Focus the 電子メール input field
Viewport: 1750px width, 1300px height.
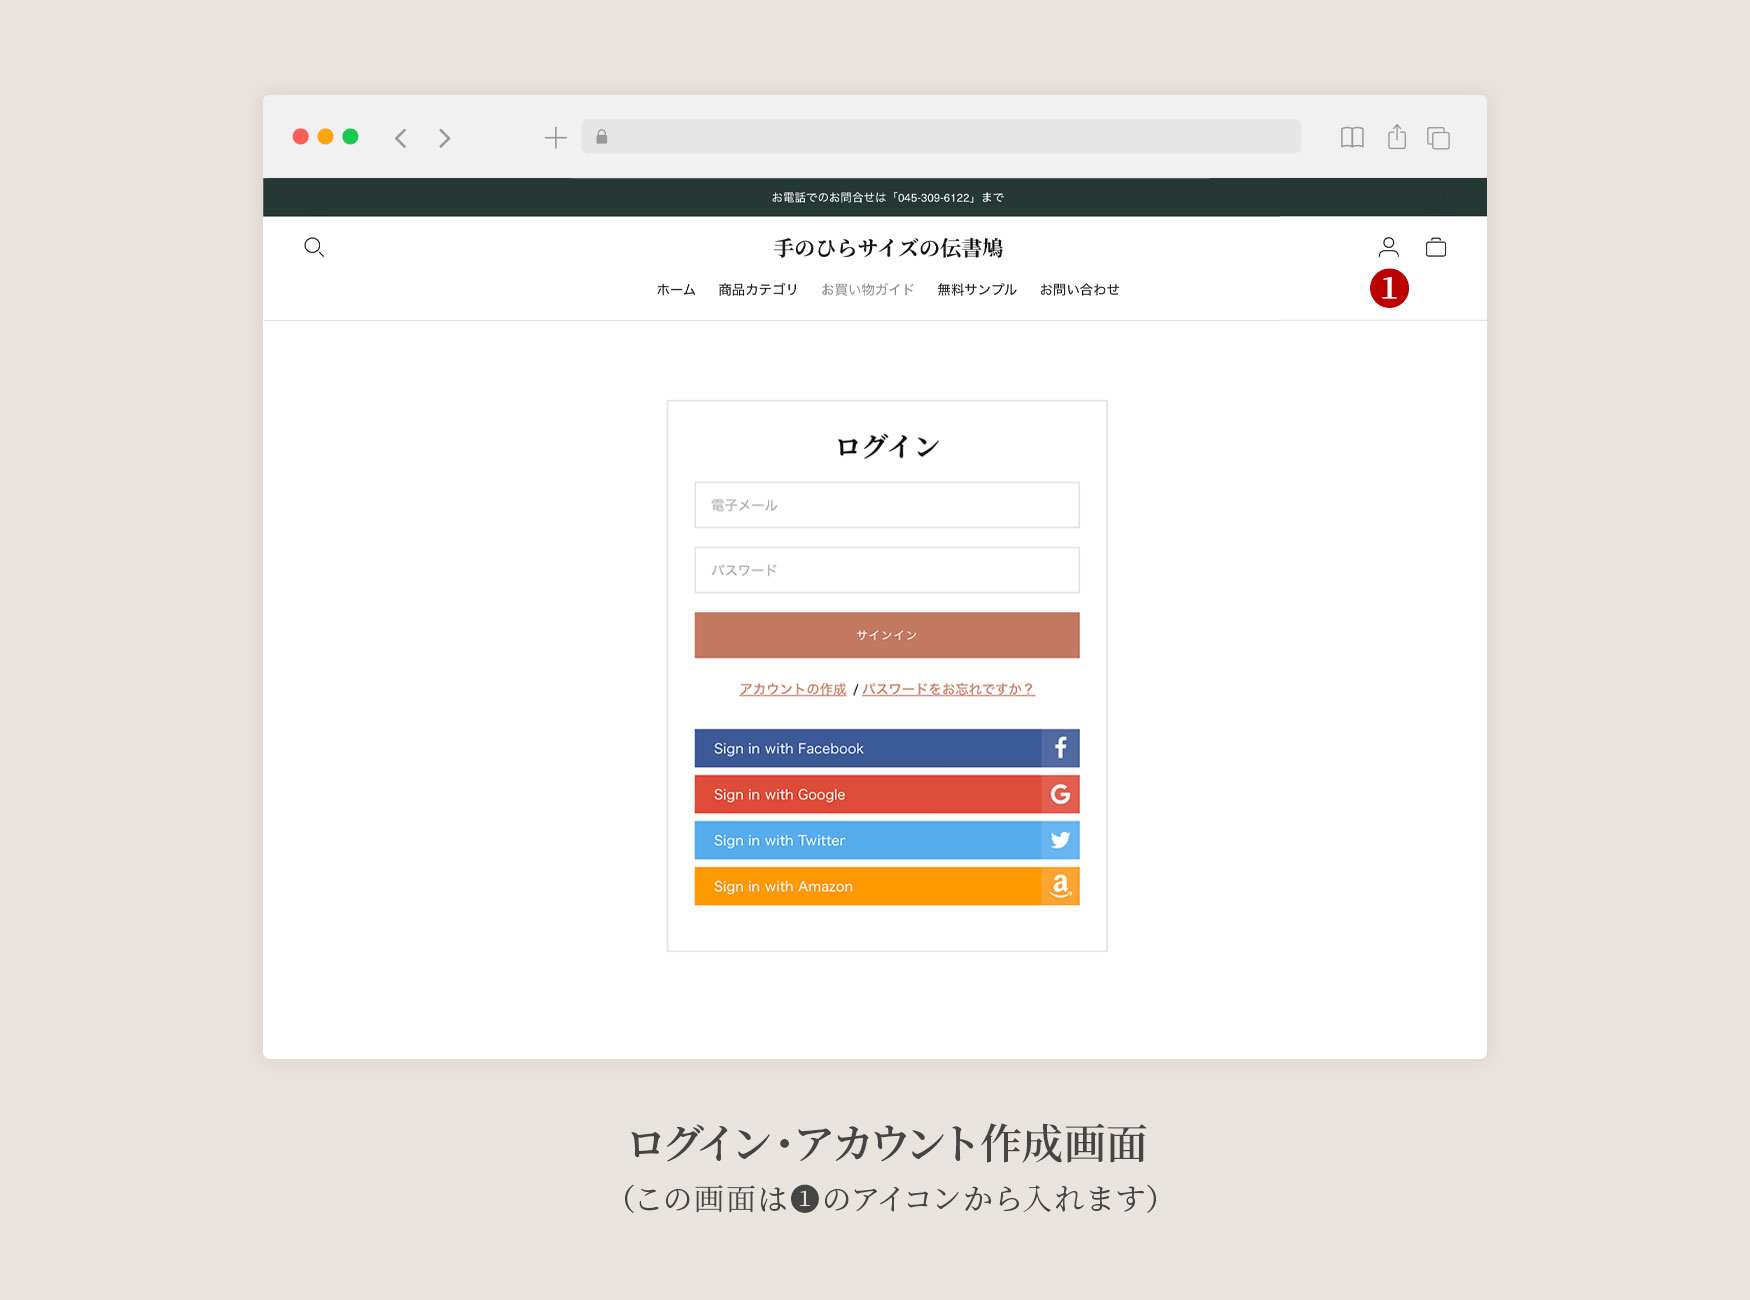887,505
